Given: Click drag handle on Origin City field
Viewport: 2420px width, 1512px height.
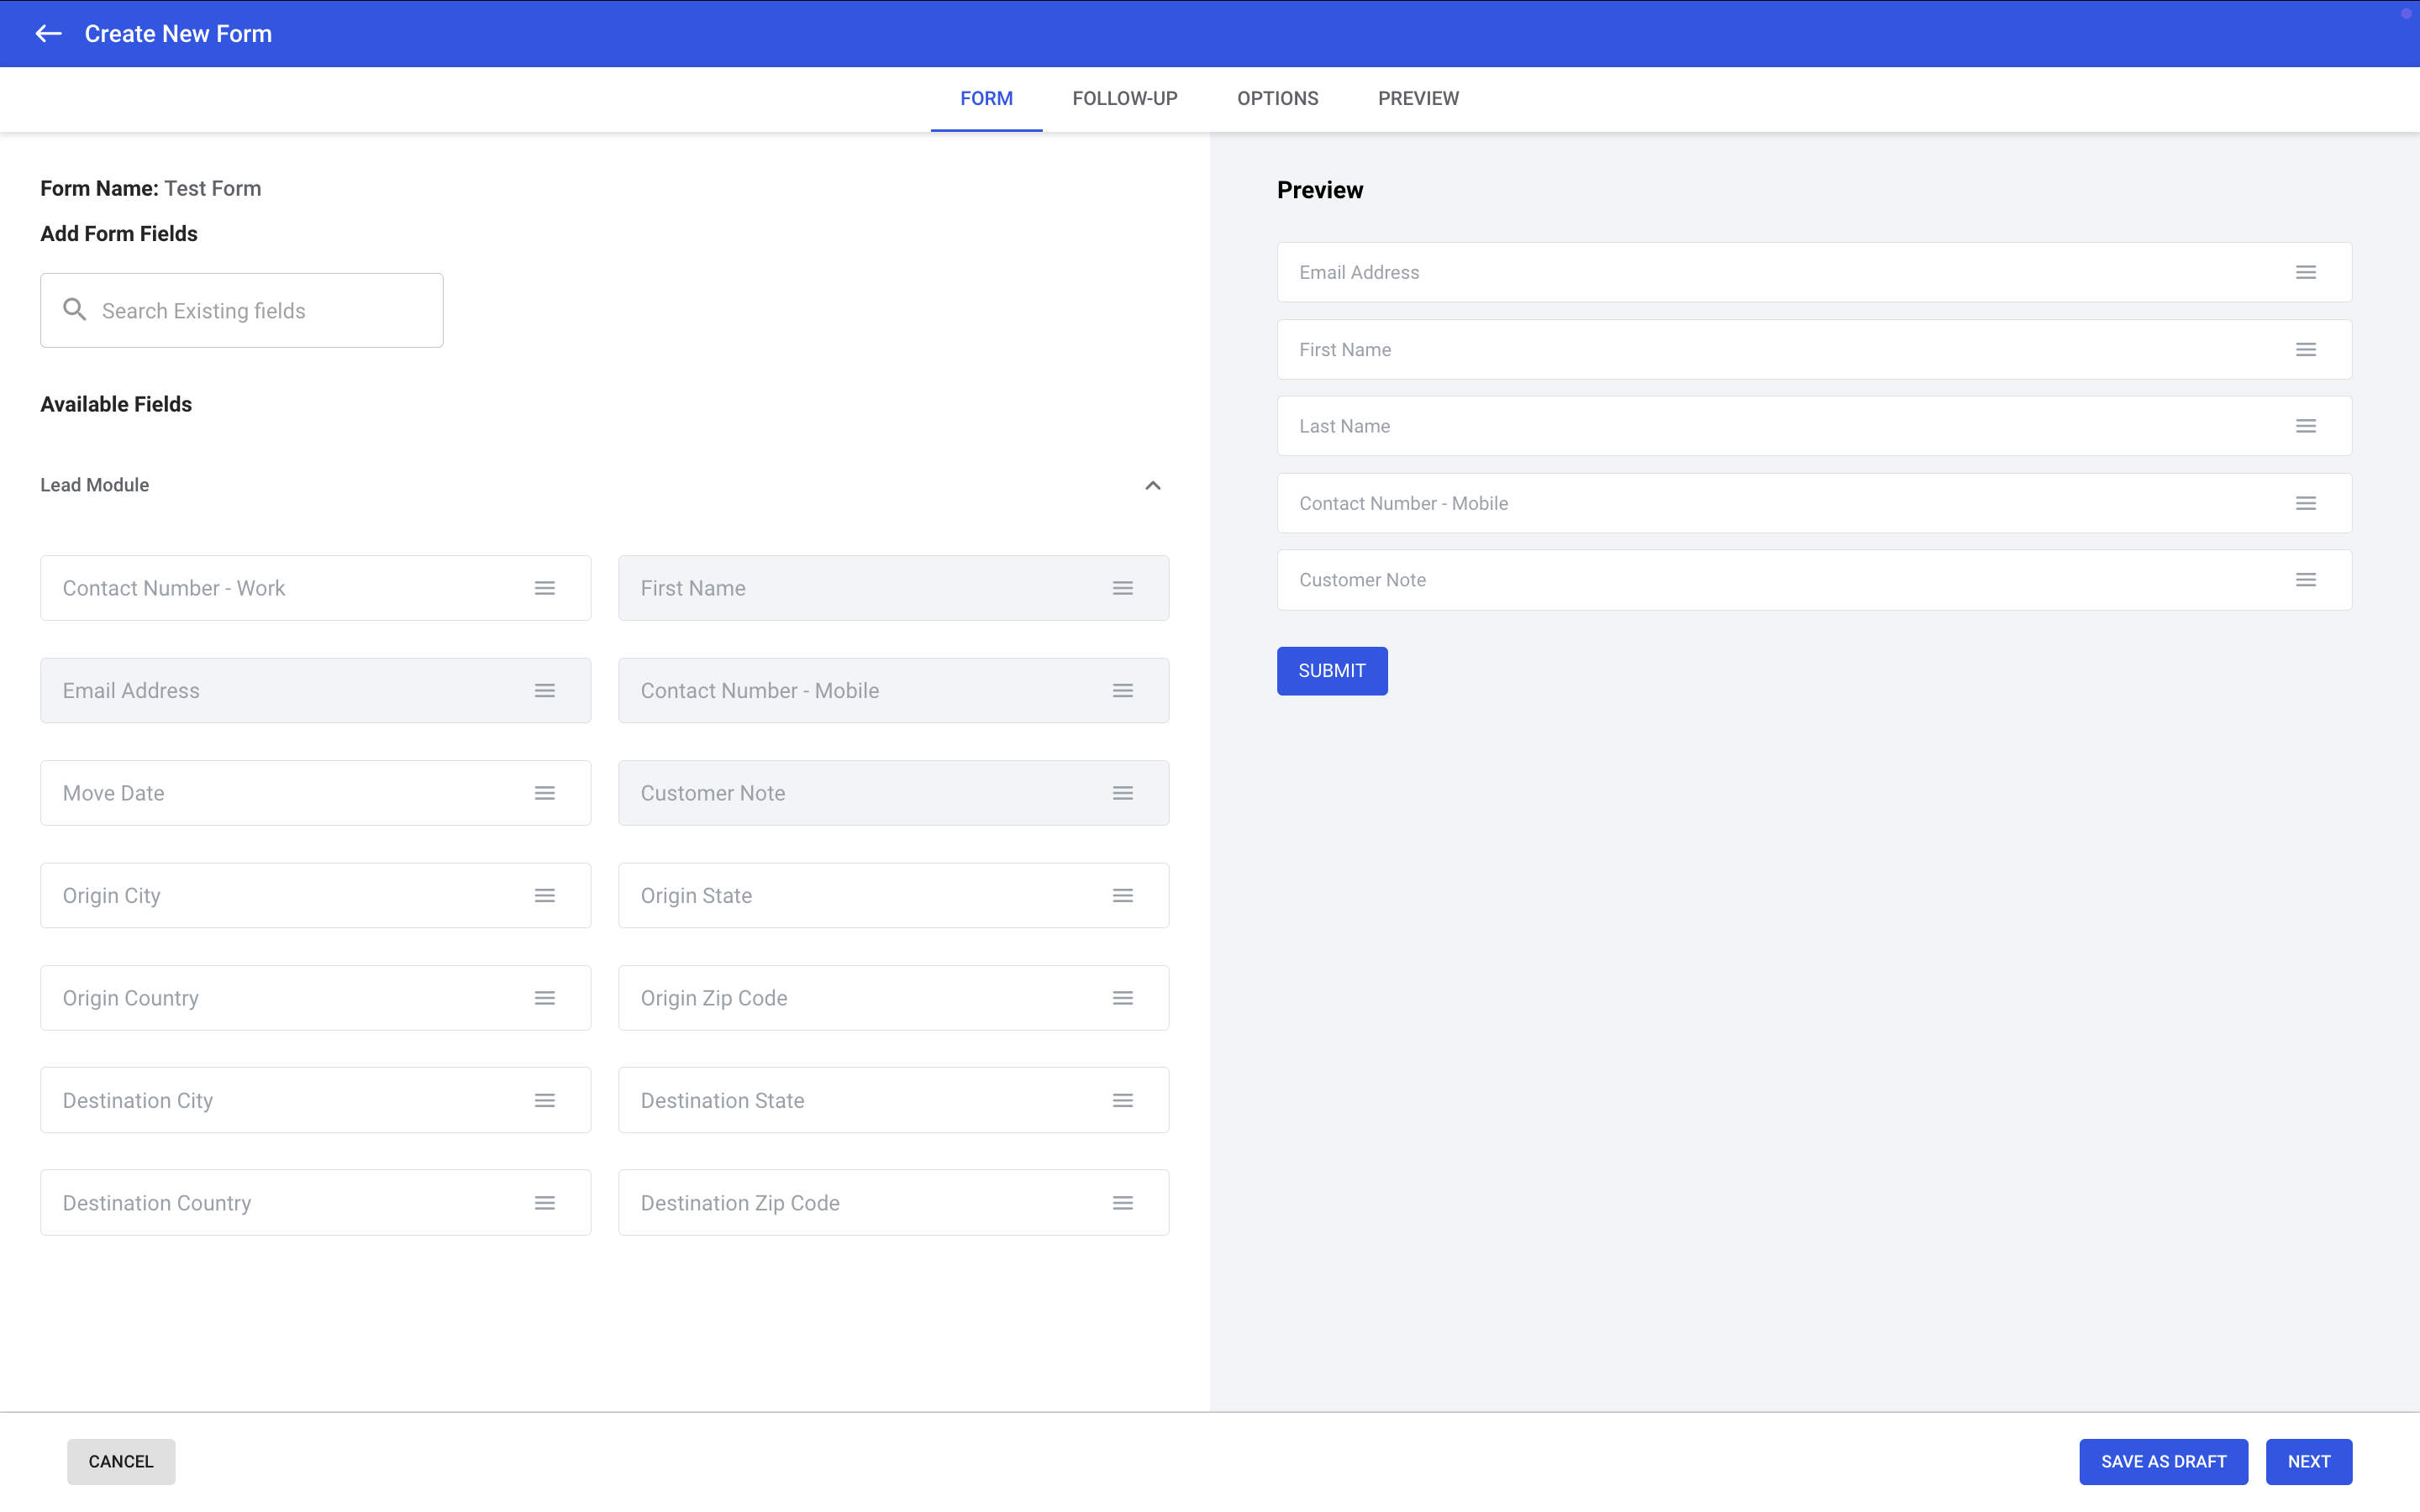Looking at the screenshot, I should pyautogui.click(x=544, y=896).
